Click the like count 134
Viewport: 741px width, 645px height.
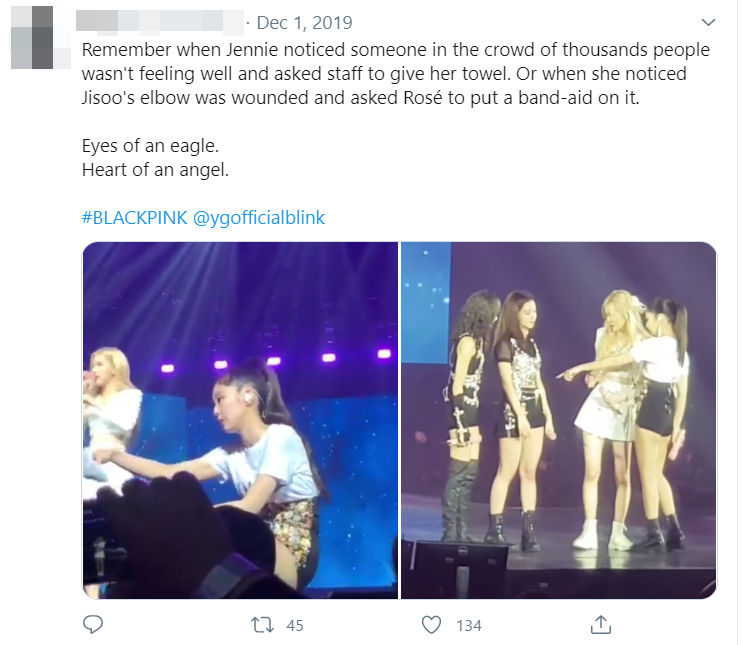click(469, 625)
